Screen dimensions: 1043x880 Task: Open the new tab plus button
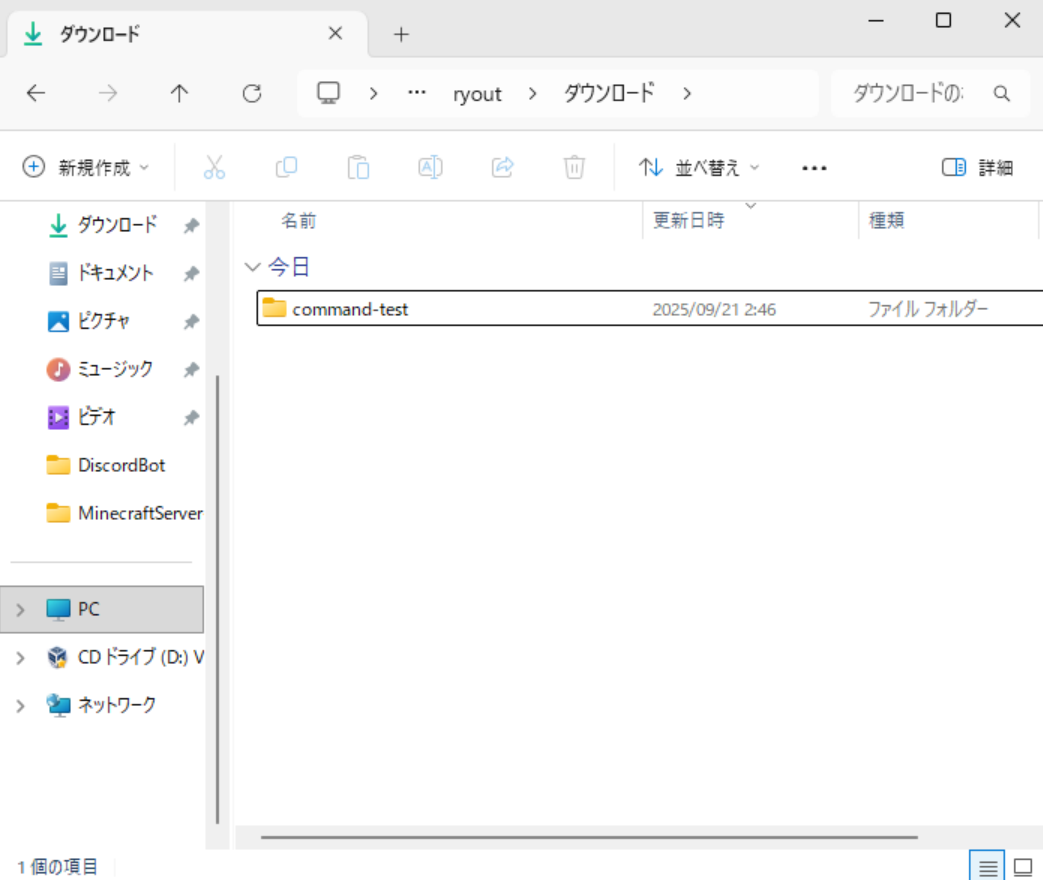coord(401,34)
